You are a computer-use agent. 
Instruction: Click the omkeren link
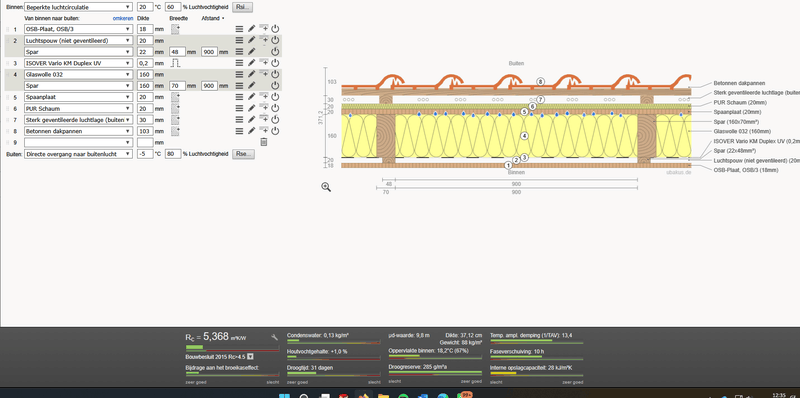123,18
